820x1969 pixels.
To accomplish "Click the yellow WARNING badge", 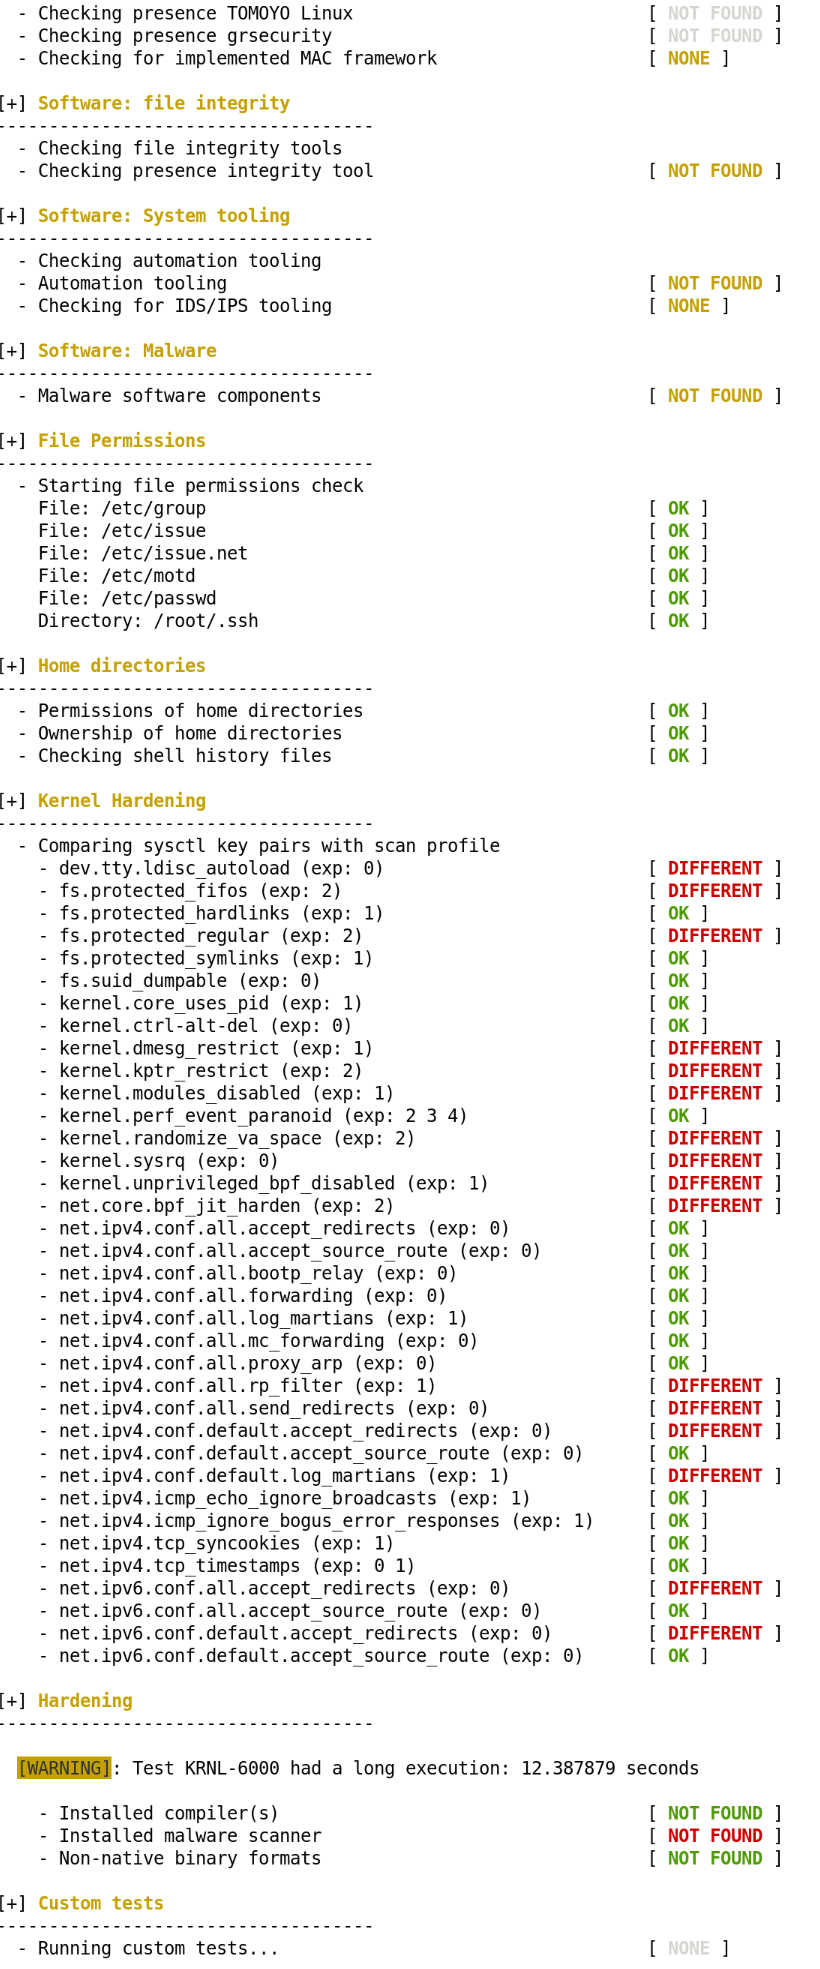I will (x=64, y=1768).
